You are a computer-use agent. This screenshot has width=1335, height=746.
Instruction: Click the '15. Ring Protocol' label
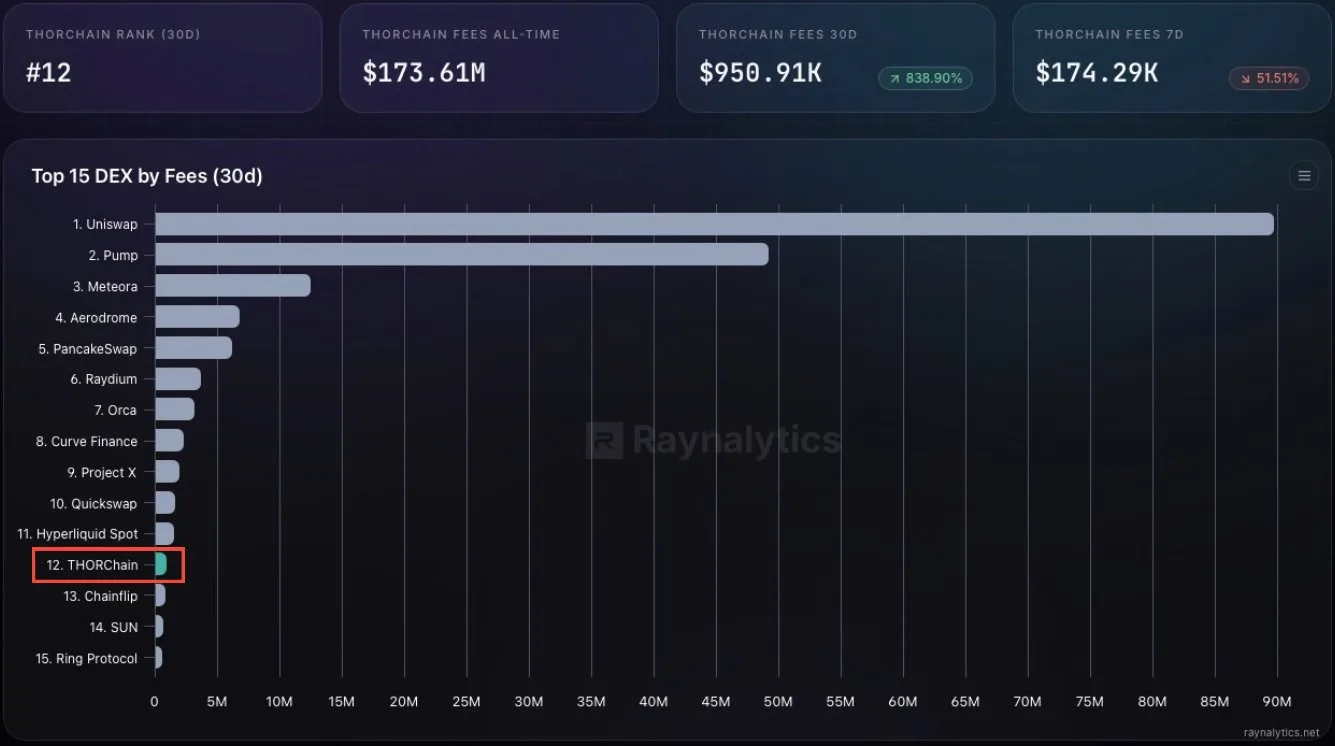click(86, 658)
